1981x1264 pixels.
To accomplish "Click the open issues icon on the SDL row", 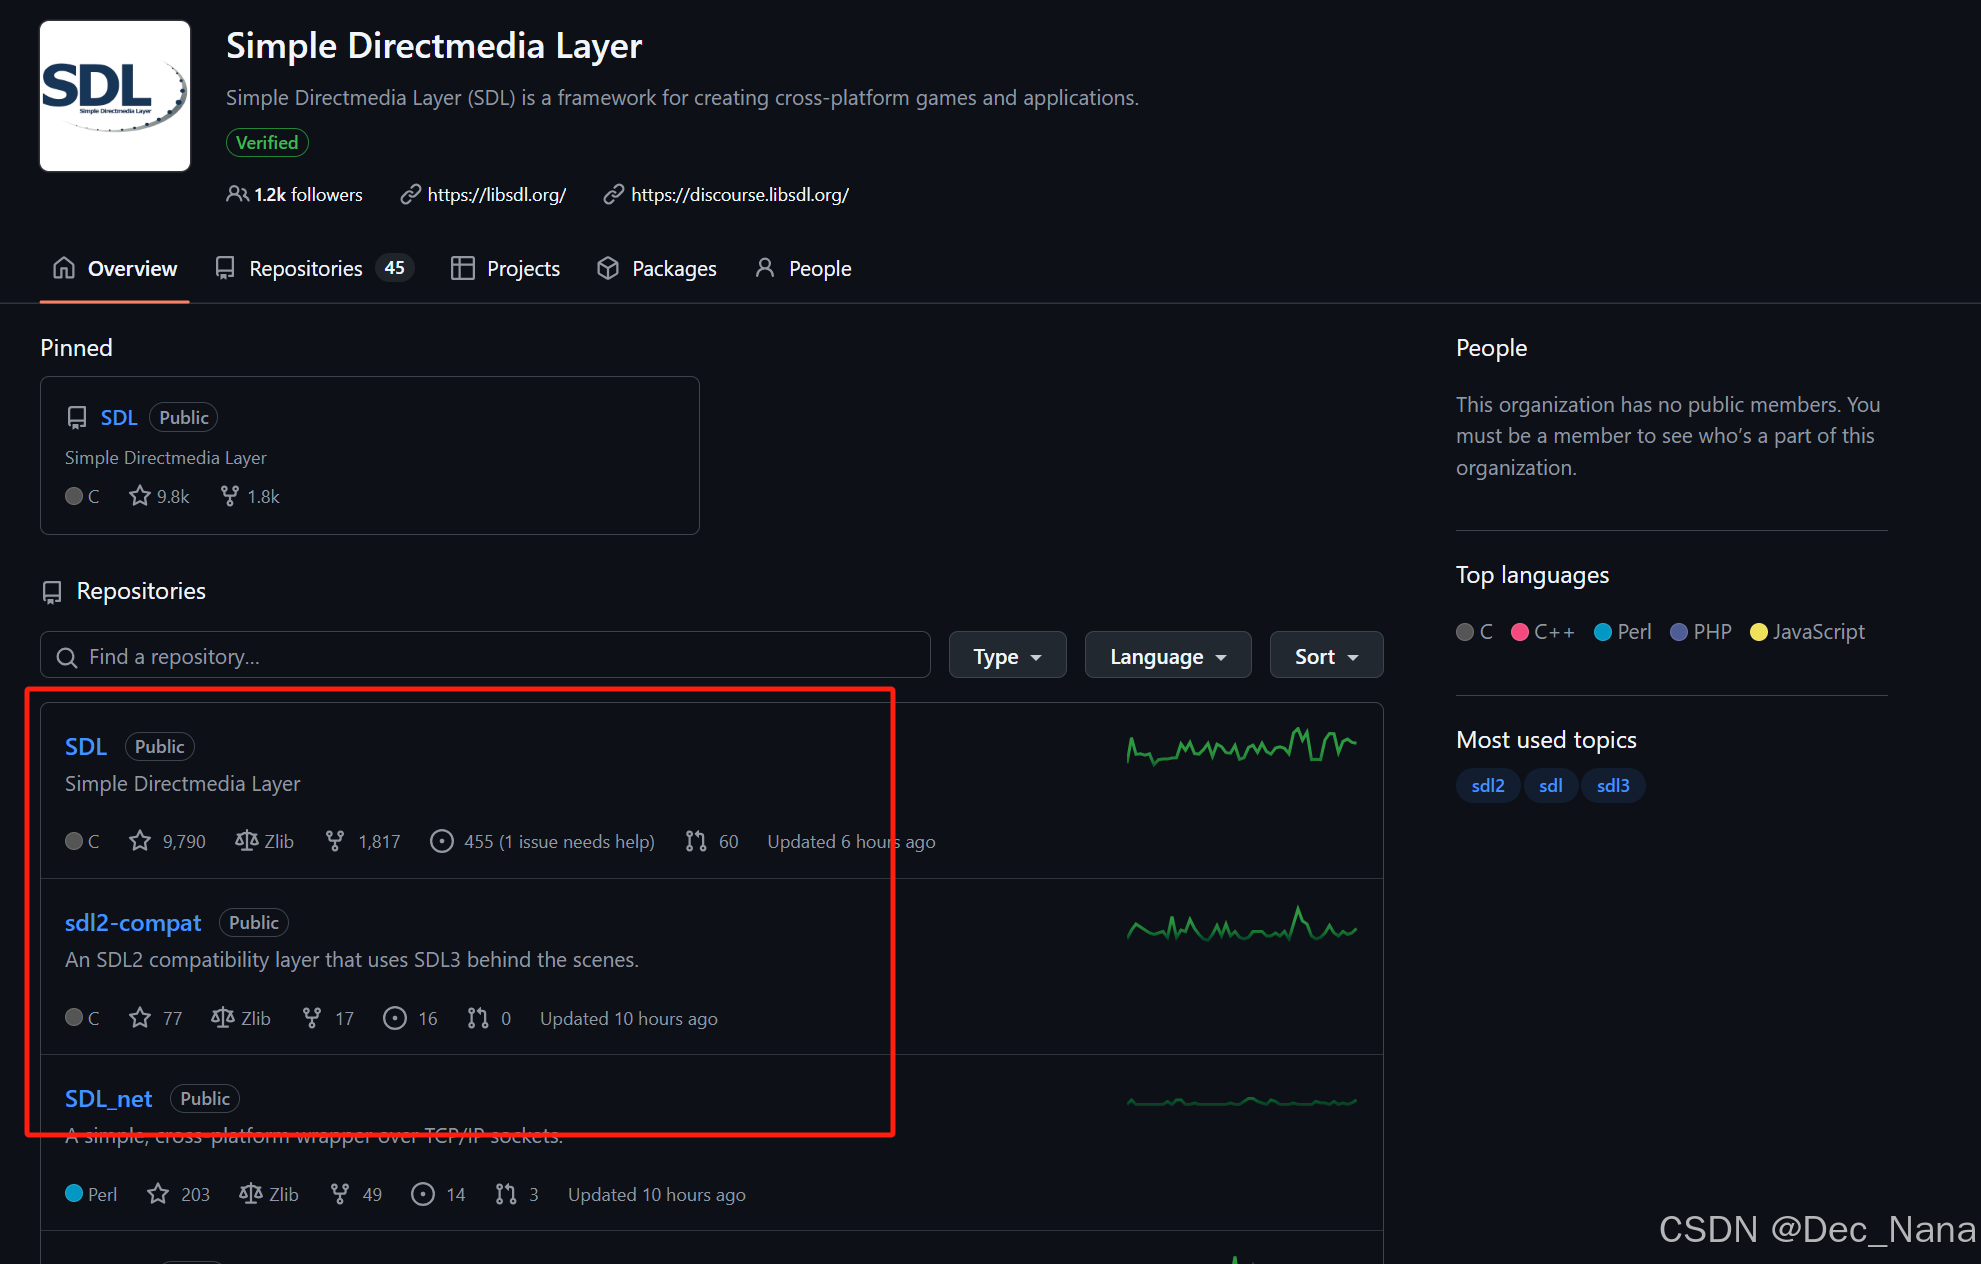I will coord(441,841).
